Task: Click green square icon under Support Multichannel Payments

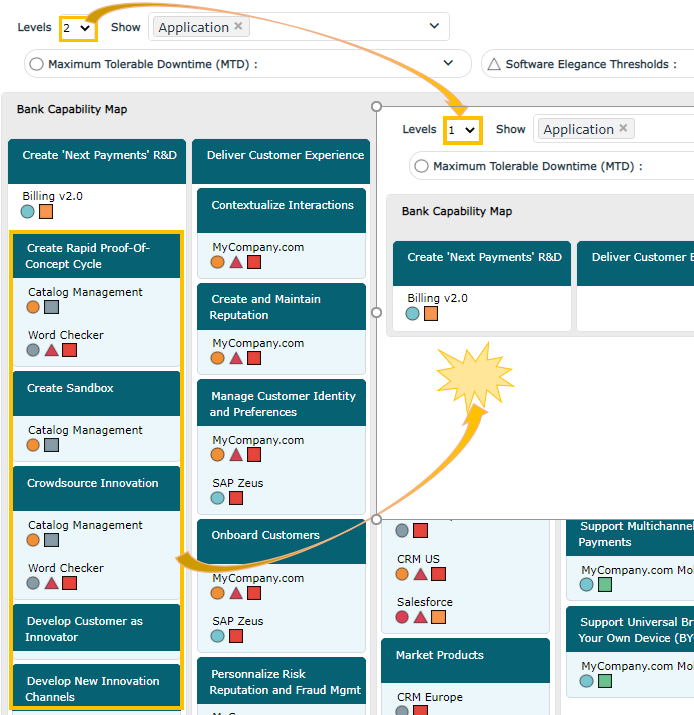Action: pyautogui.click(x=605, y=585)
